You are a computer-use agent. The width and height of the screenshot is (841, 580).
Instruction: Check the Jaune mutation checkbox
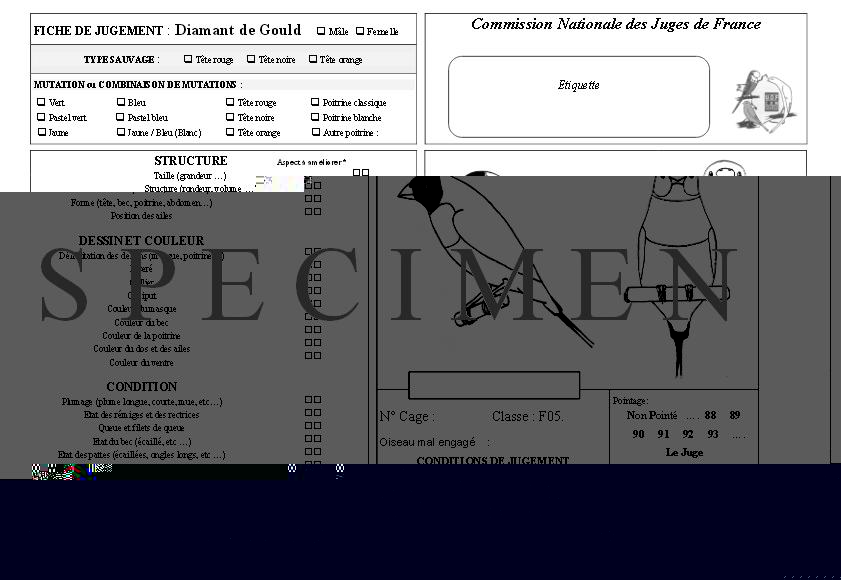click(41, 132)
